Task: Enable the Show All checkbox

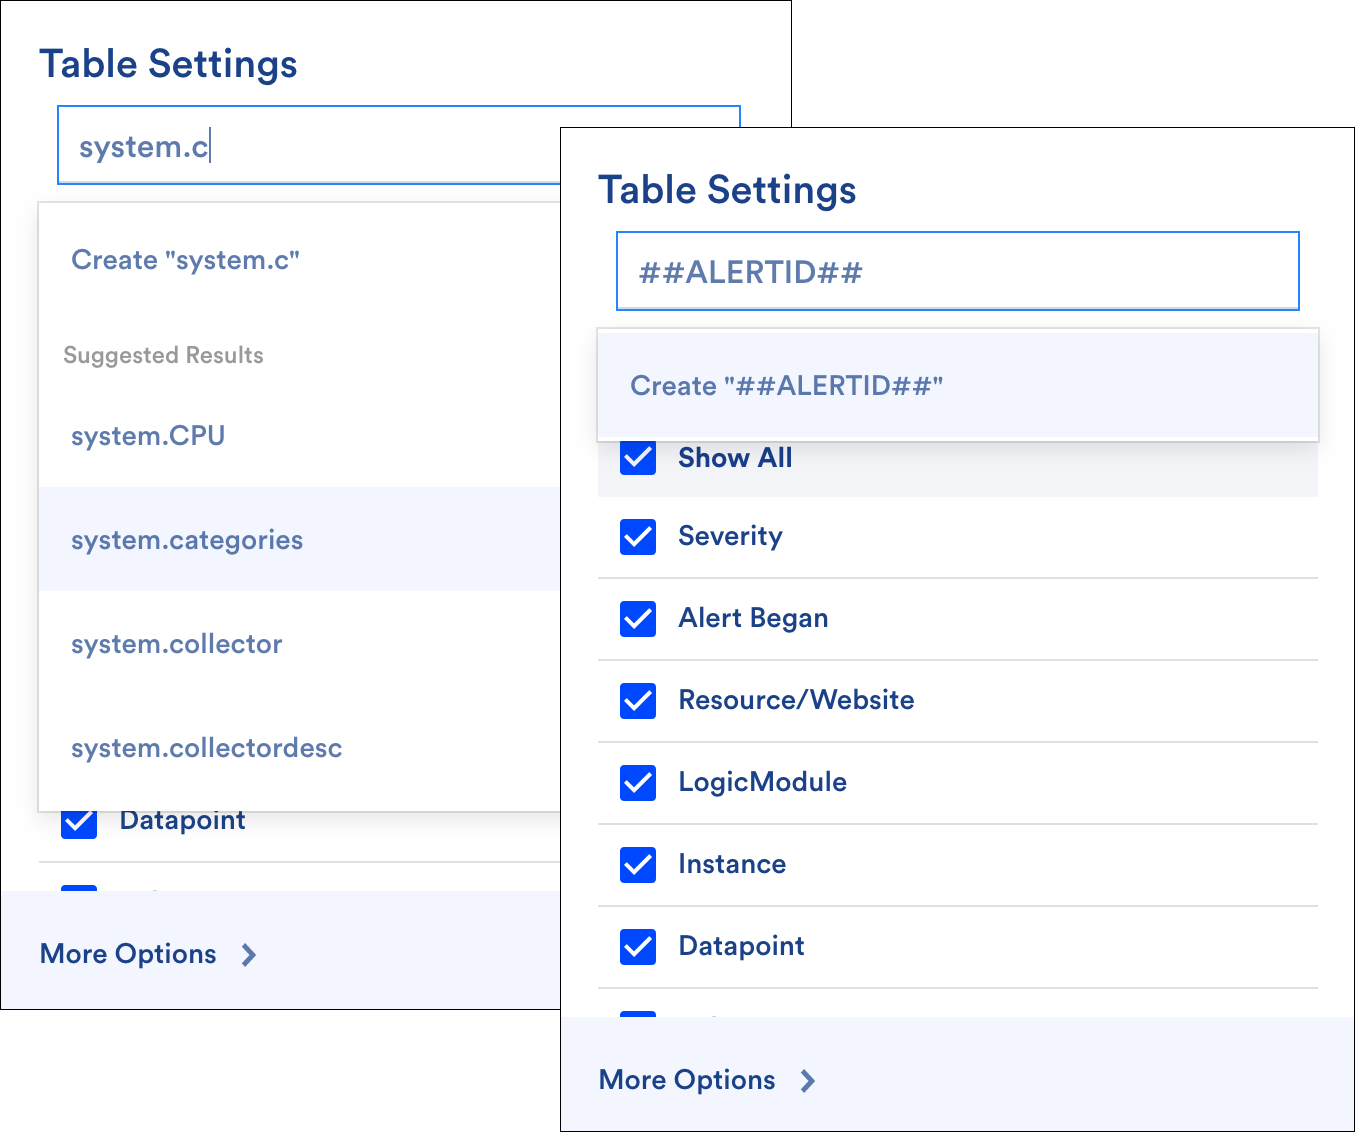Action: click(x=637, y=458)
